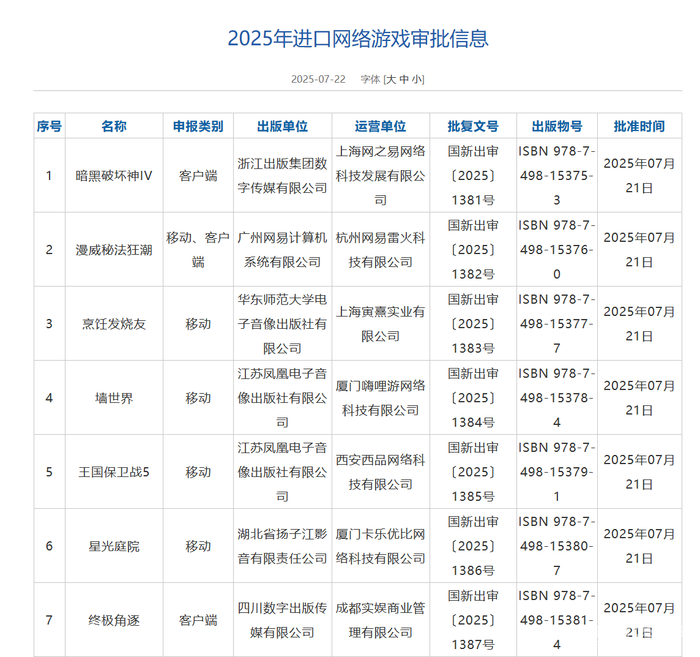Click ISBN 978-7-498-15375-3 cell

click(557, 176)
